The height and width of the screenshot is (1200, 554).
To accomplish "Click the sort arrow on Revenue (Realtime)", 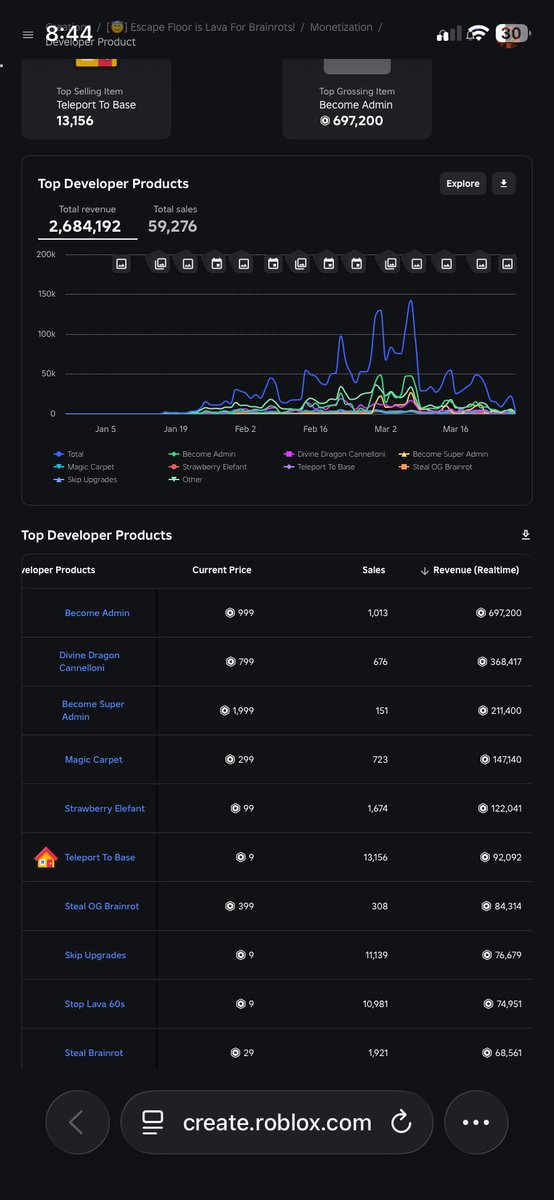I will pos(424,570).
